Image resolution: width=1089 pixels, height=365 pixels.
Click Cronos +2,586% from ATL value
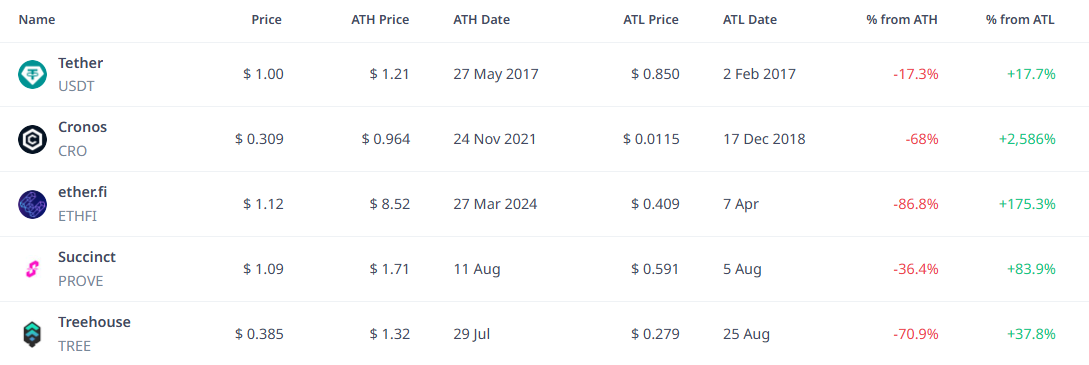1027,139
